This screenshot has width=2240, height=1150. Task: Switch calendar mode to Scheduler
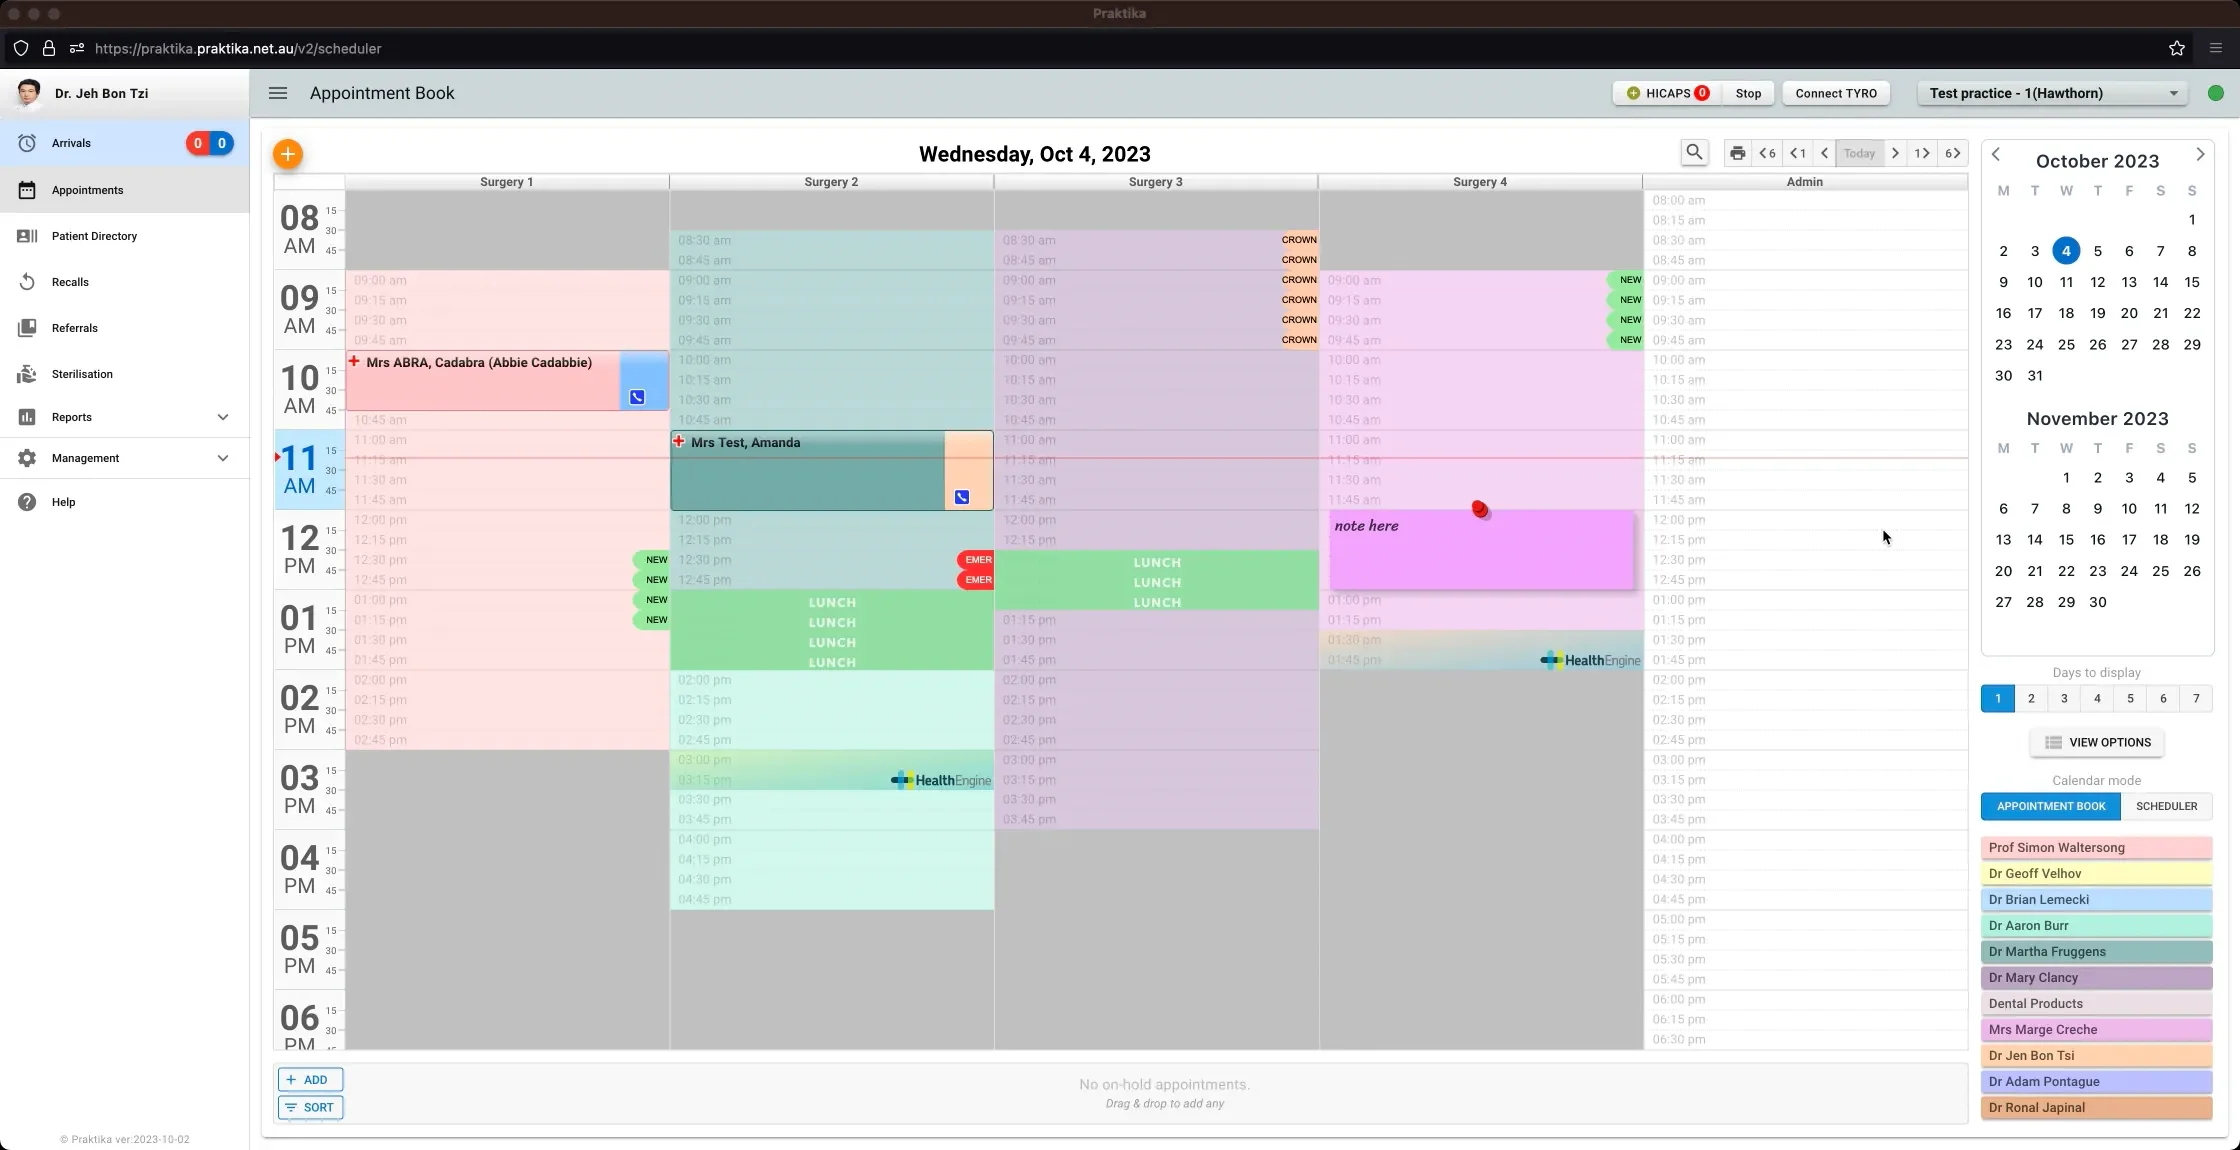(x=2167, y=806)
